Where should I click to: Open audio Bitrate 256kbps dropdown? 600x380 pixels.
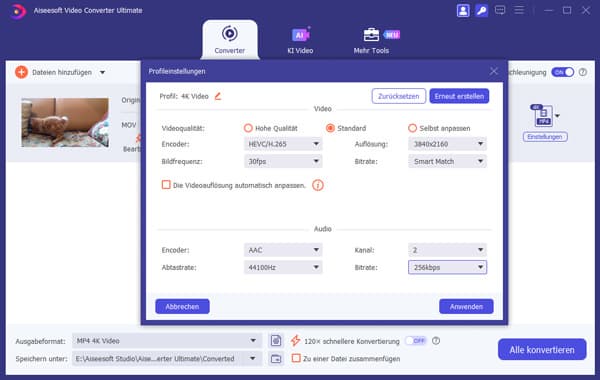coord(447,267)
